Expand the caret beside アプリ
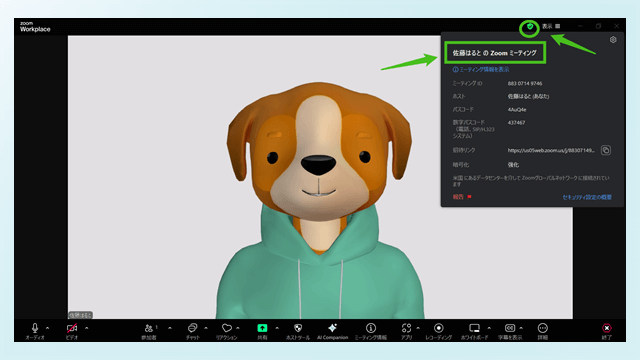Viewport: 640px width, 360px height. pyautogui.click(x=418, y=328)
